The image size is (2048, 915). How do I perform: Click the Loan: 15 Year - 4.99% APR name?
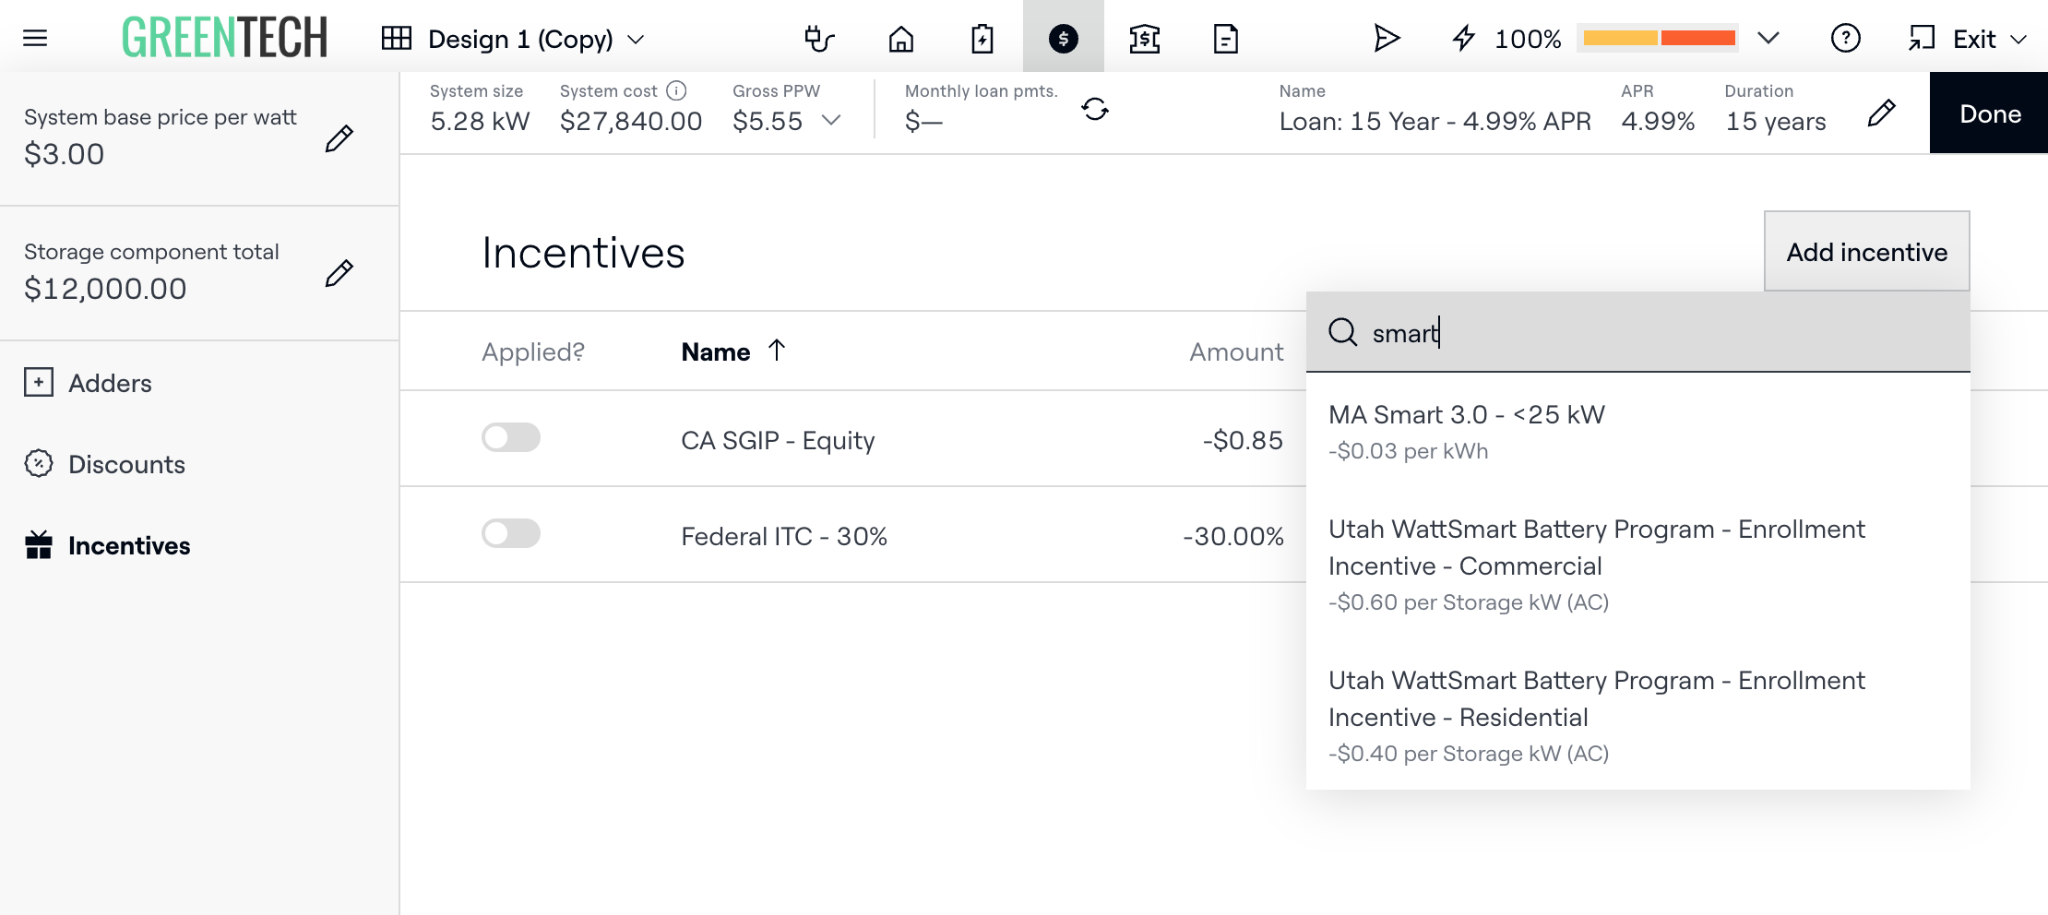click(1435, 121)
